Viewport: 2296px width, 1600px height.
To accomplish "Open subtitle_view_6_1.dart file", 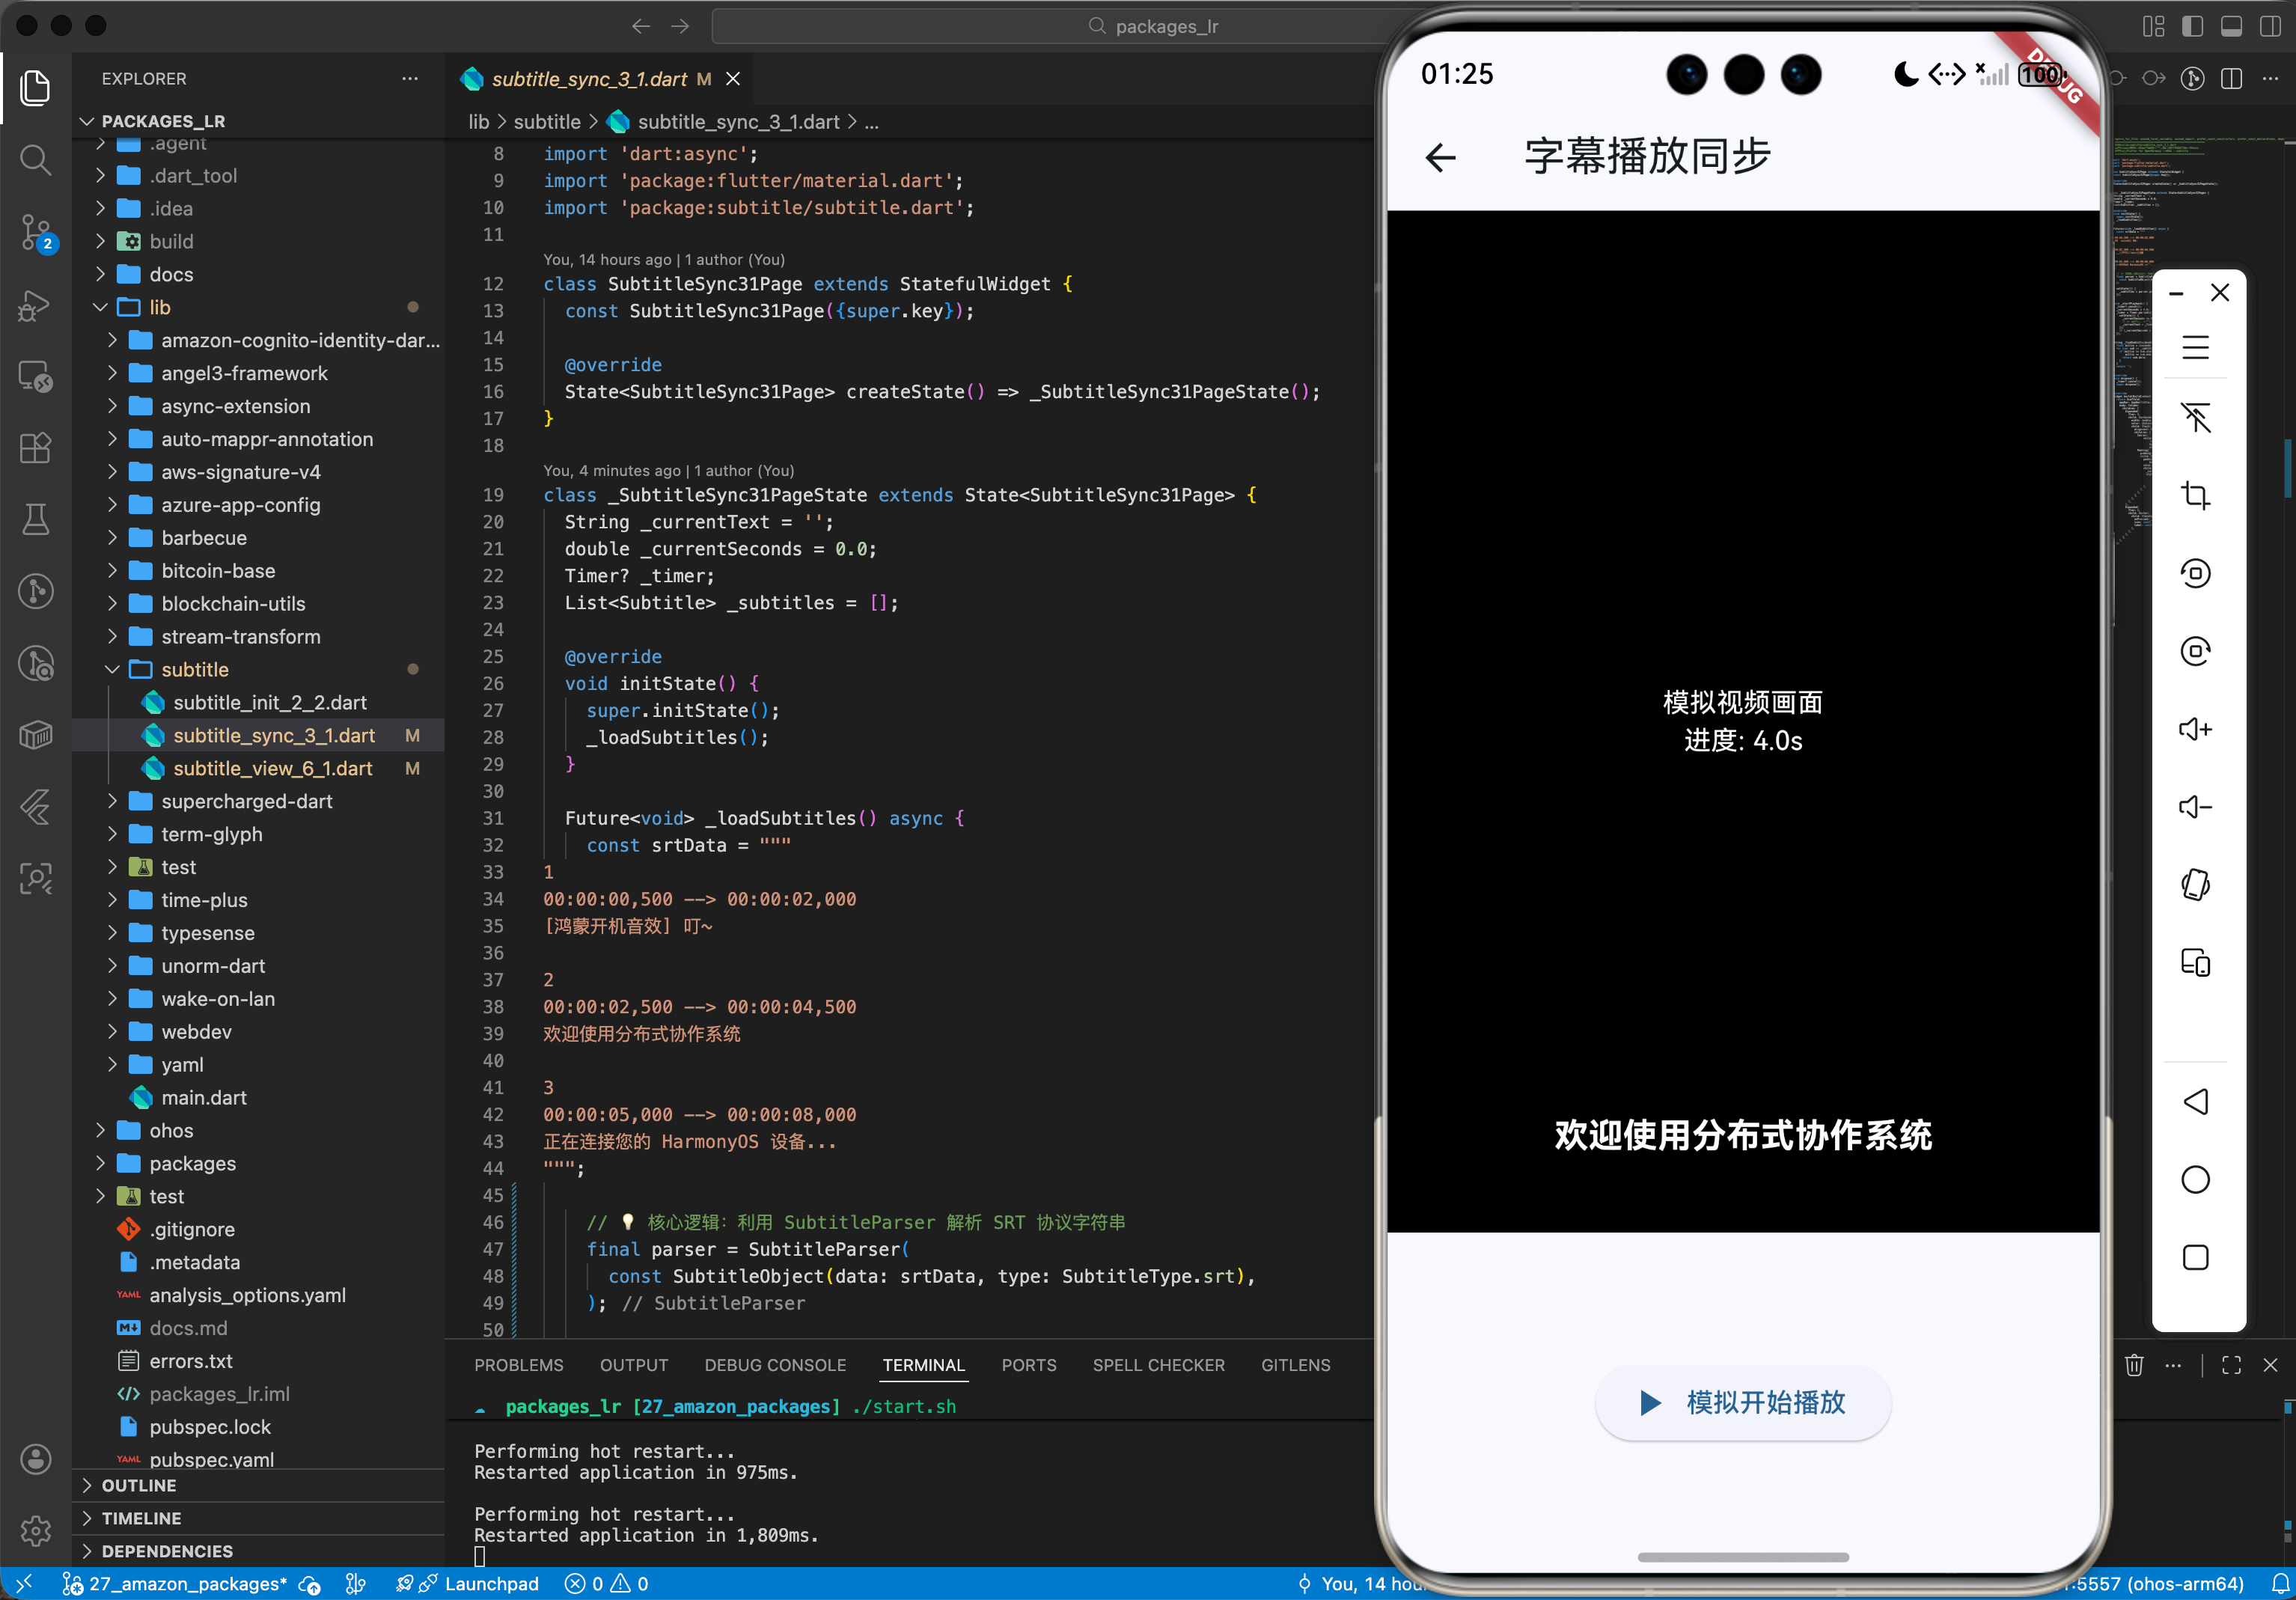I will click(x=272, y=769).
